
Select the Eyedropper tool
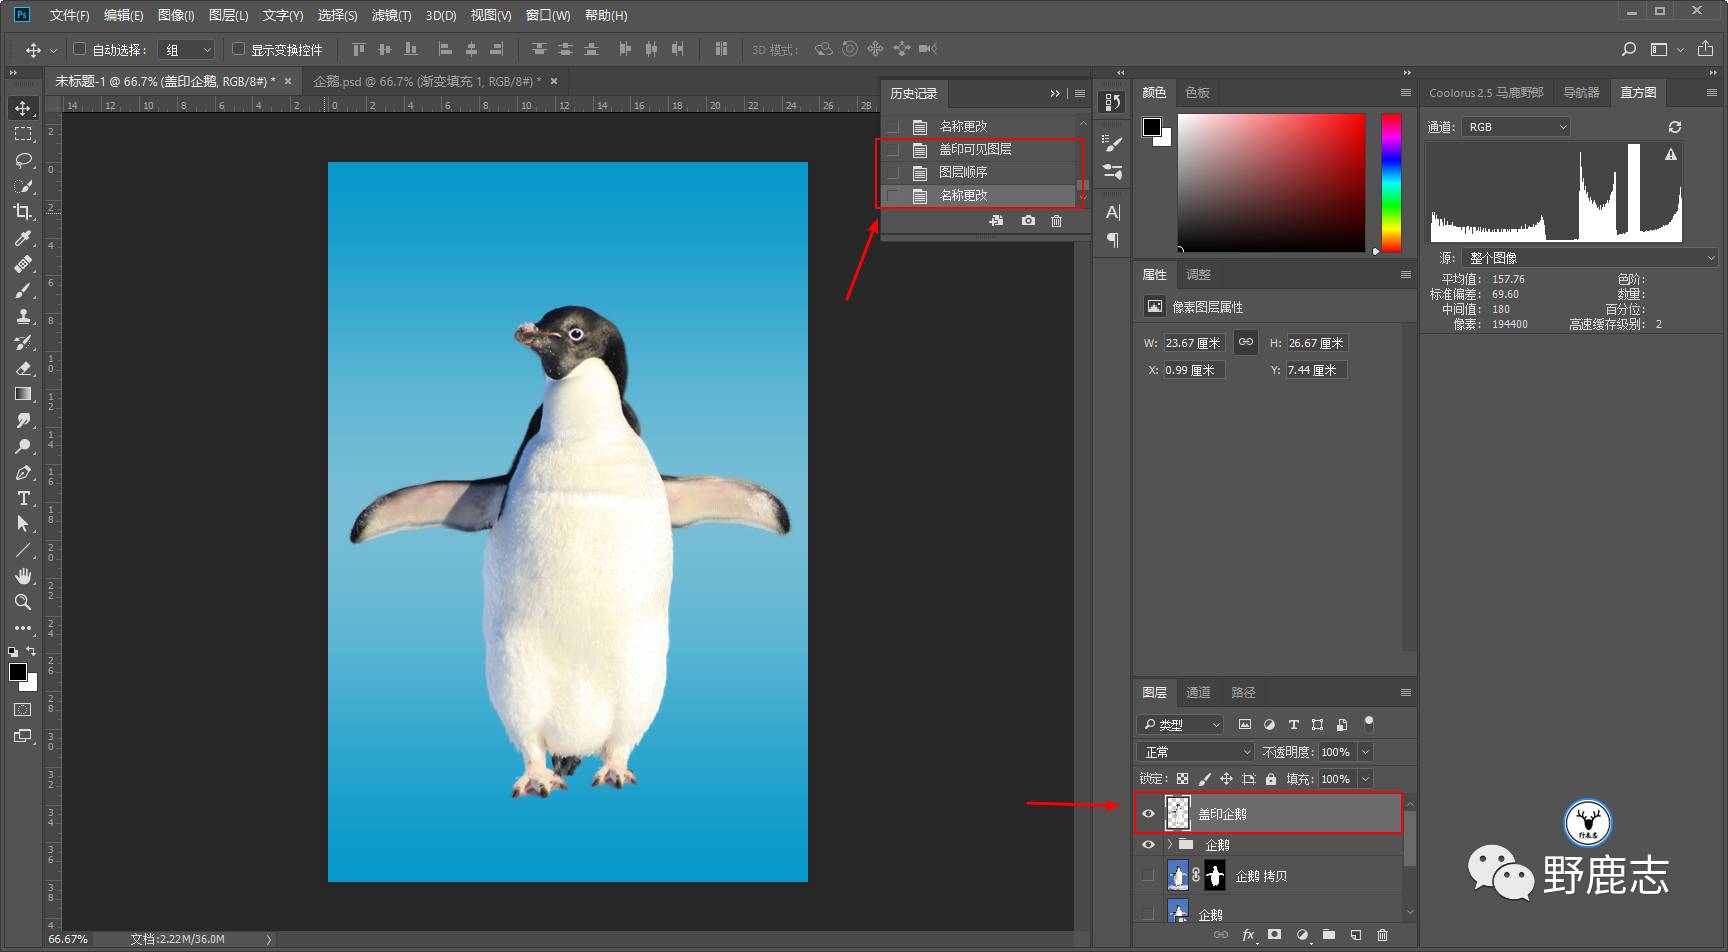coord(23,238)
